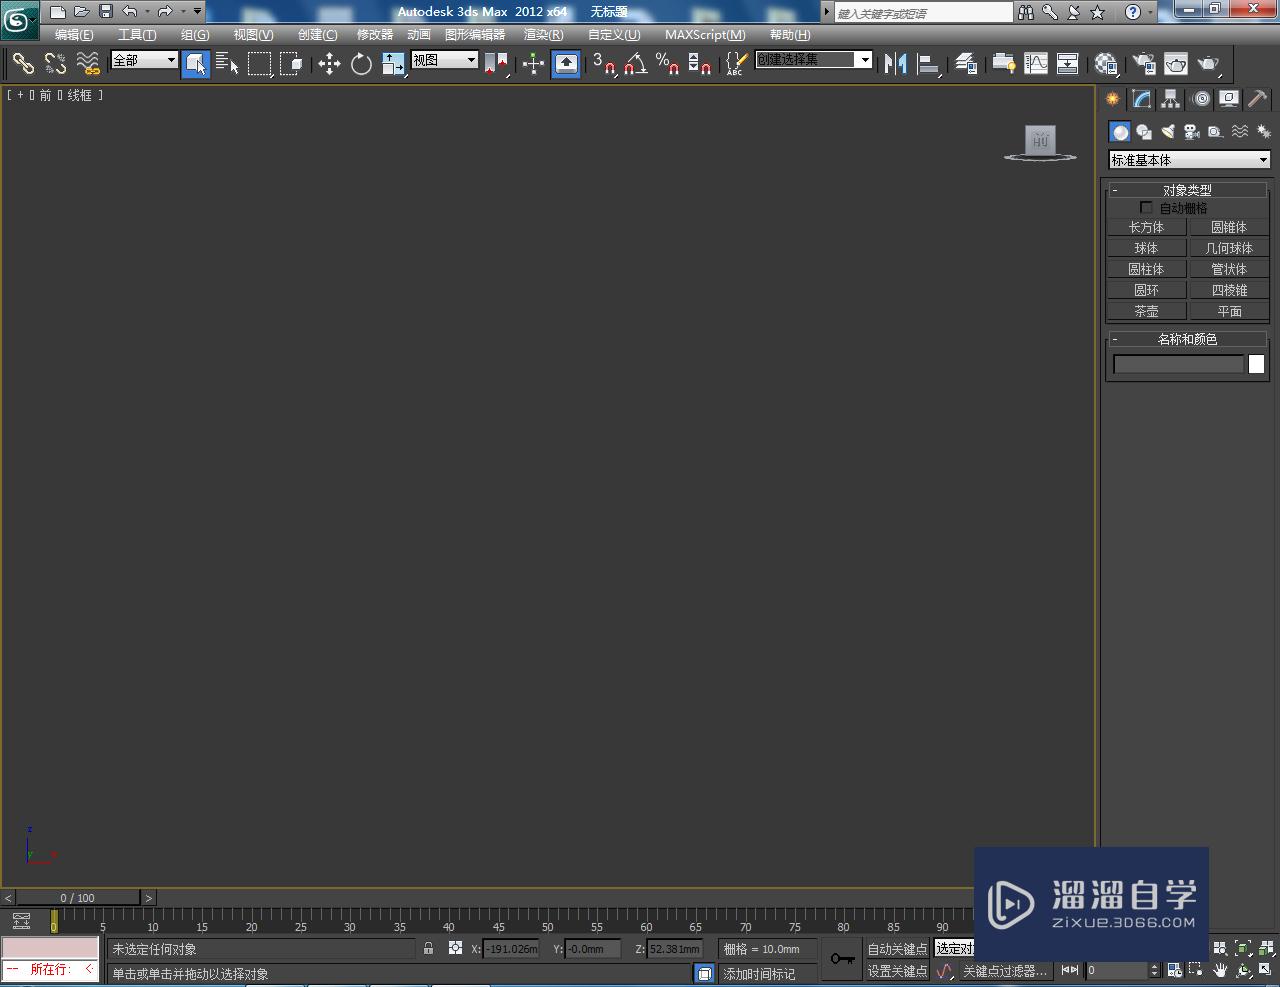The width and height of the screenshot is (1280, 987).
Task: Select the Geometry category icon in Create panel
Action: tap(1120, 131)
